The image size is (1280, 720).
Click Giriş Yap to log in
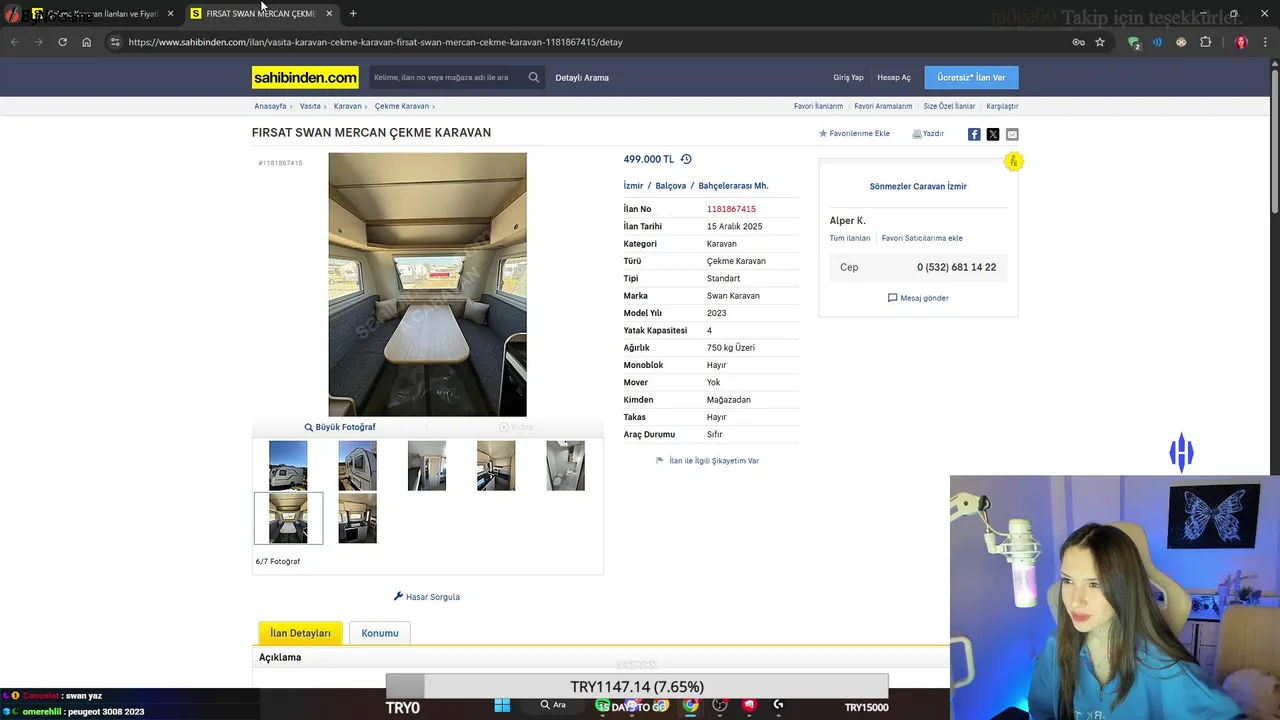pyautogui.click(x=848, y=77)
